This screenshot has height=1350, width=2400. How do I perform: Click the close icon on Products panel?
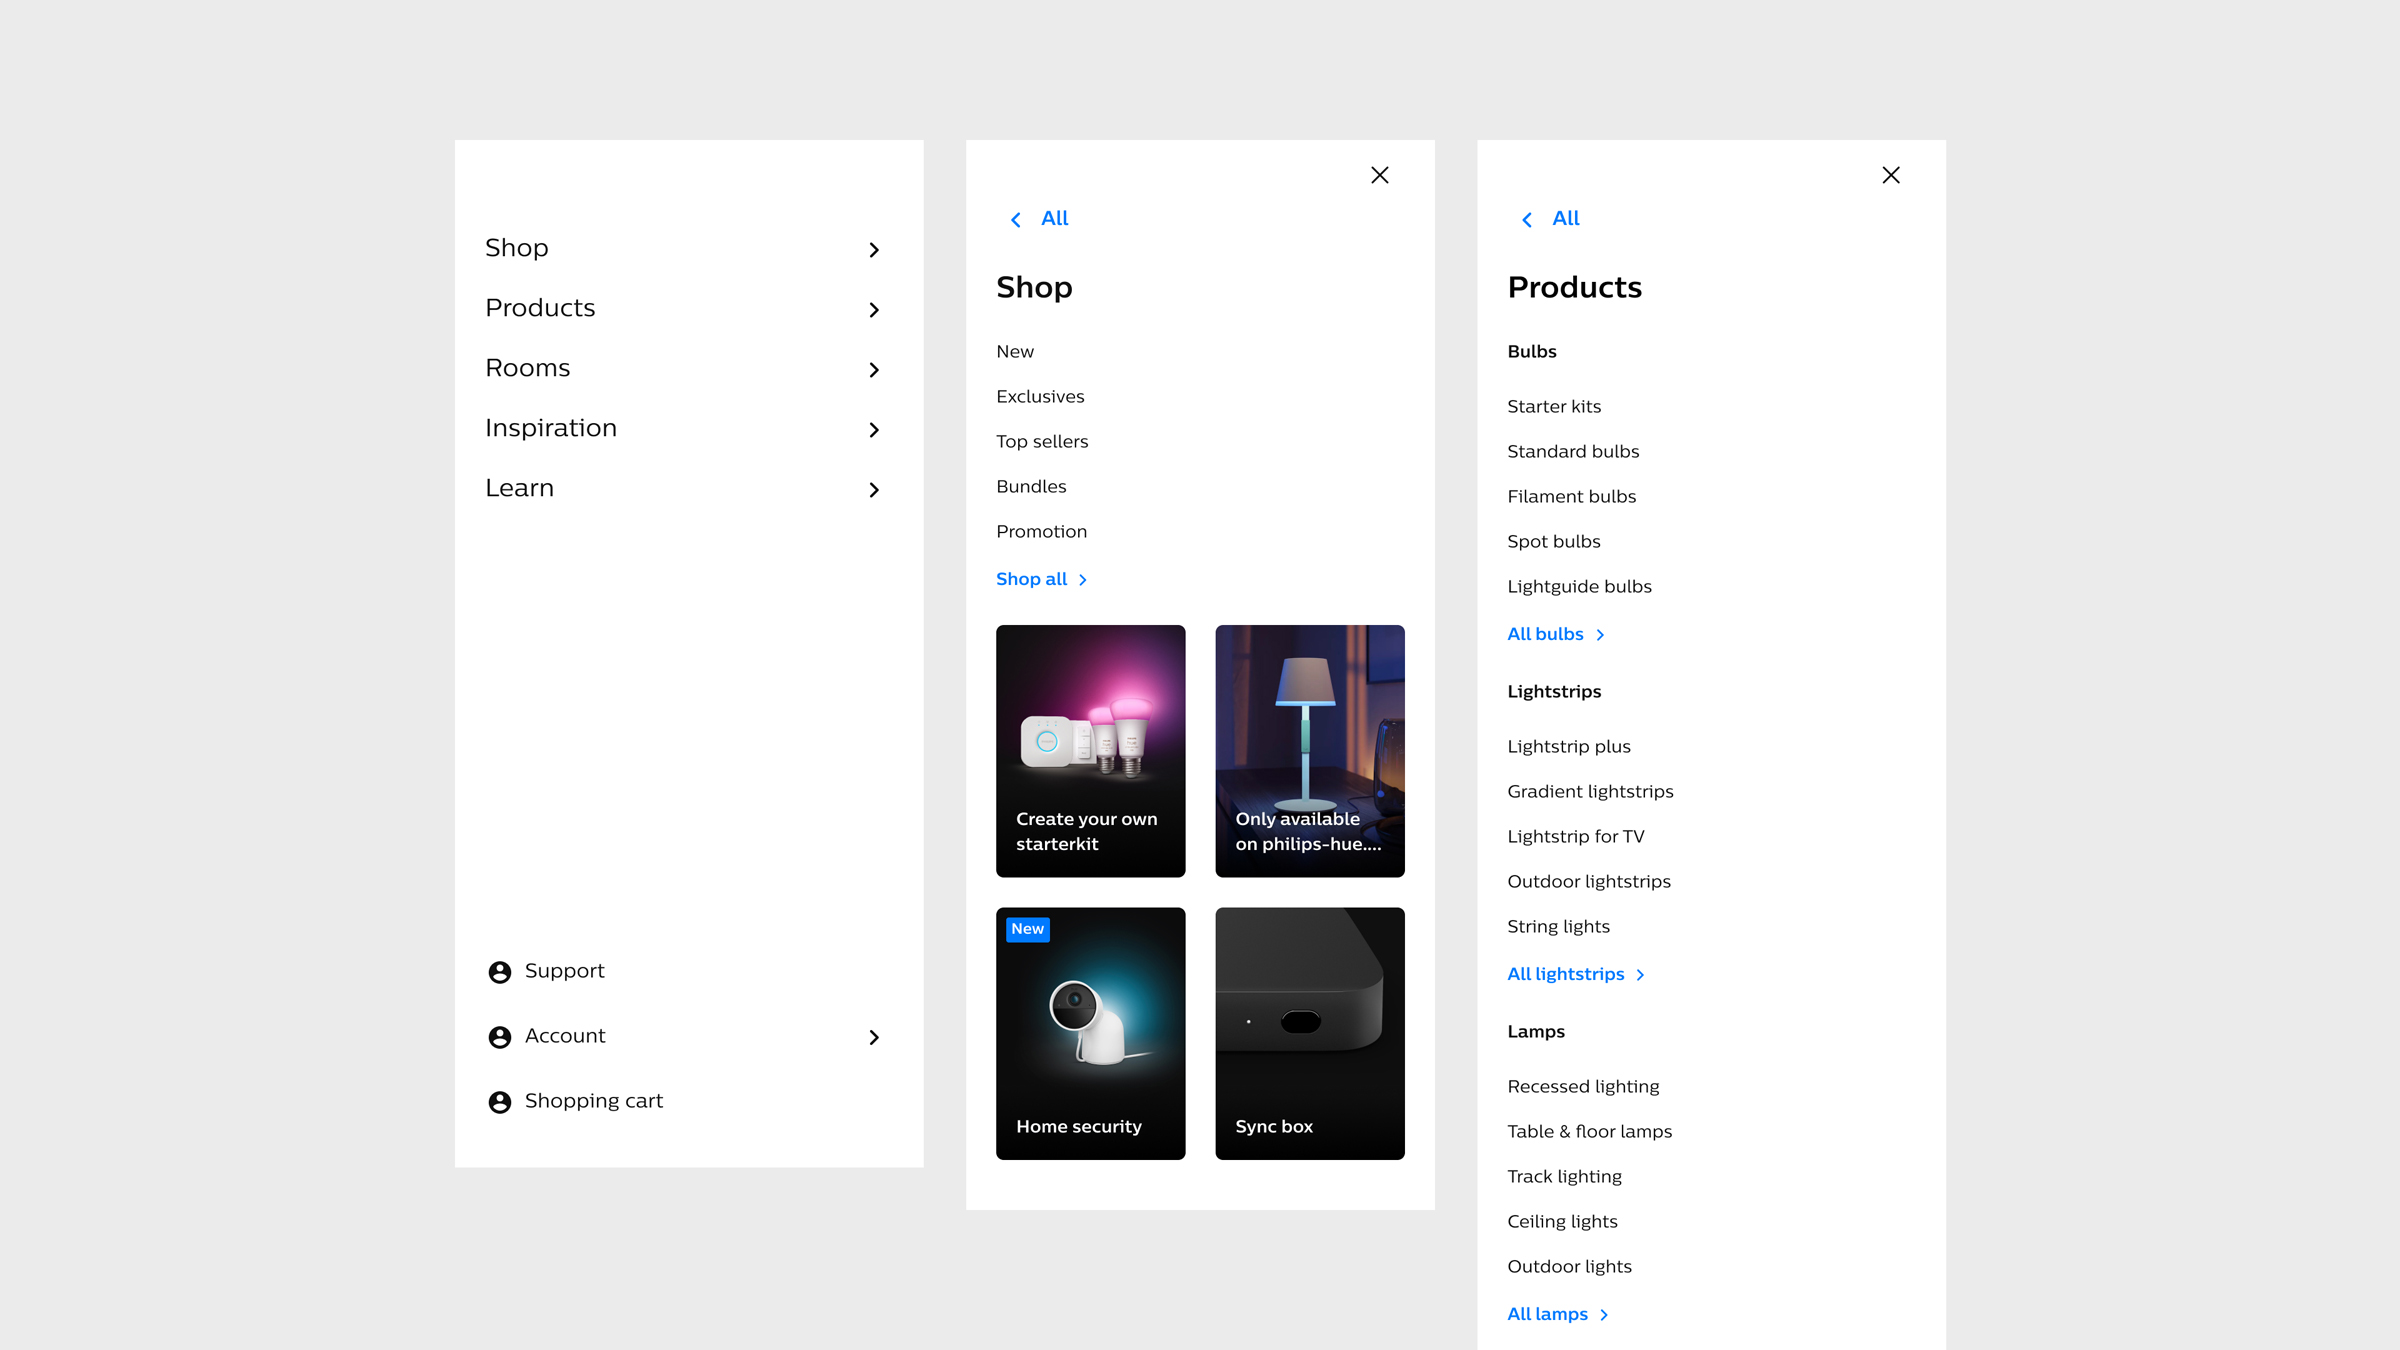pyautogui.click(x=1891, y=175)
